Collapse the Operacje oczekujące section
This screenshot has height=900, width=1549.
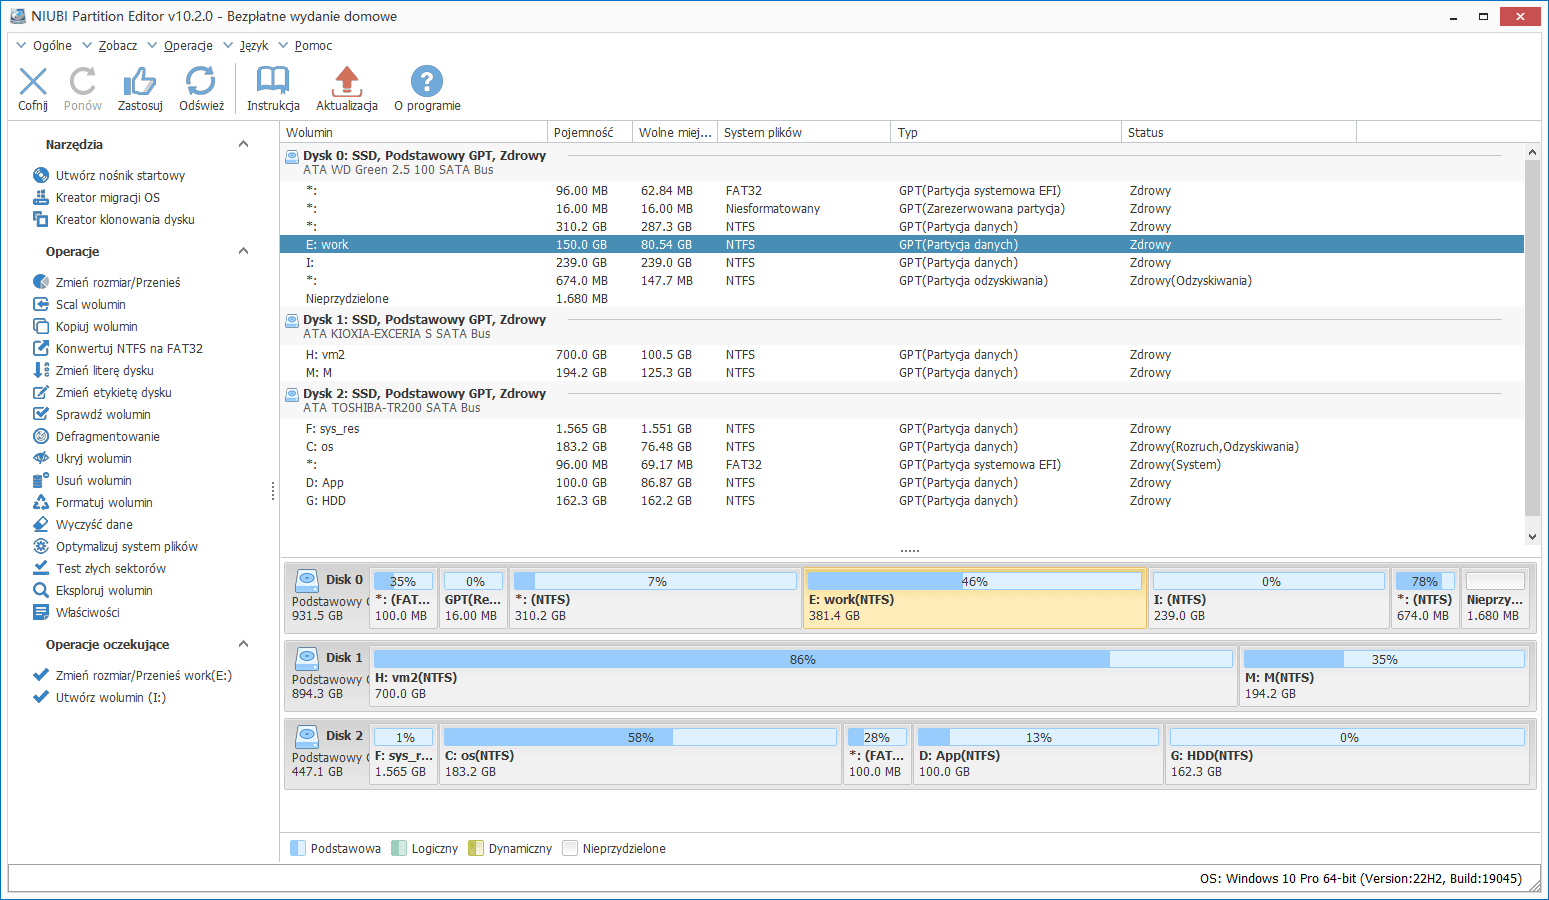pos(243,645)
